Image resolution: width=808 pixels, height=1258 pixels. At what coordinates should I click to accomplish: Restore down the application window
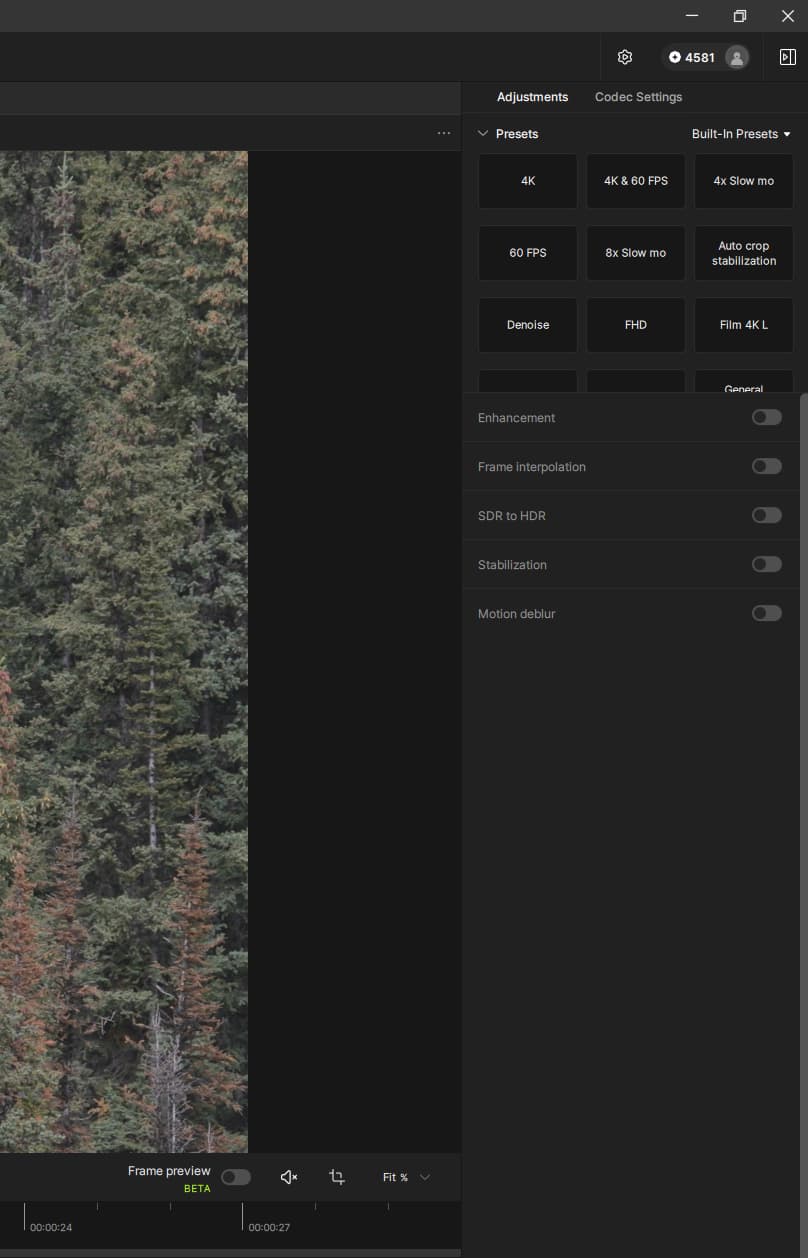(740, 16)
